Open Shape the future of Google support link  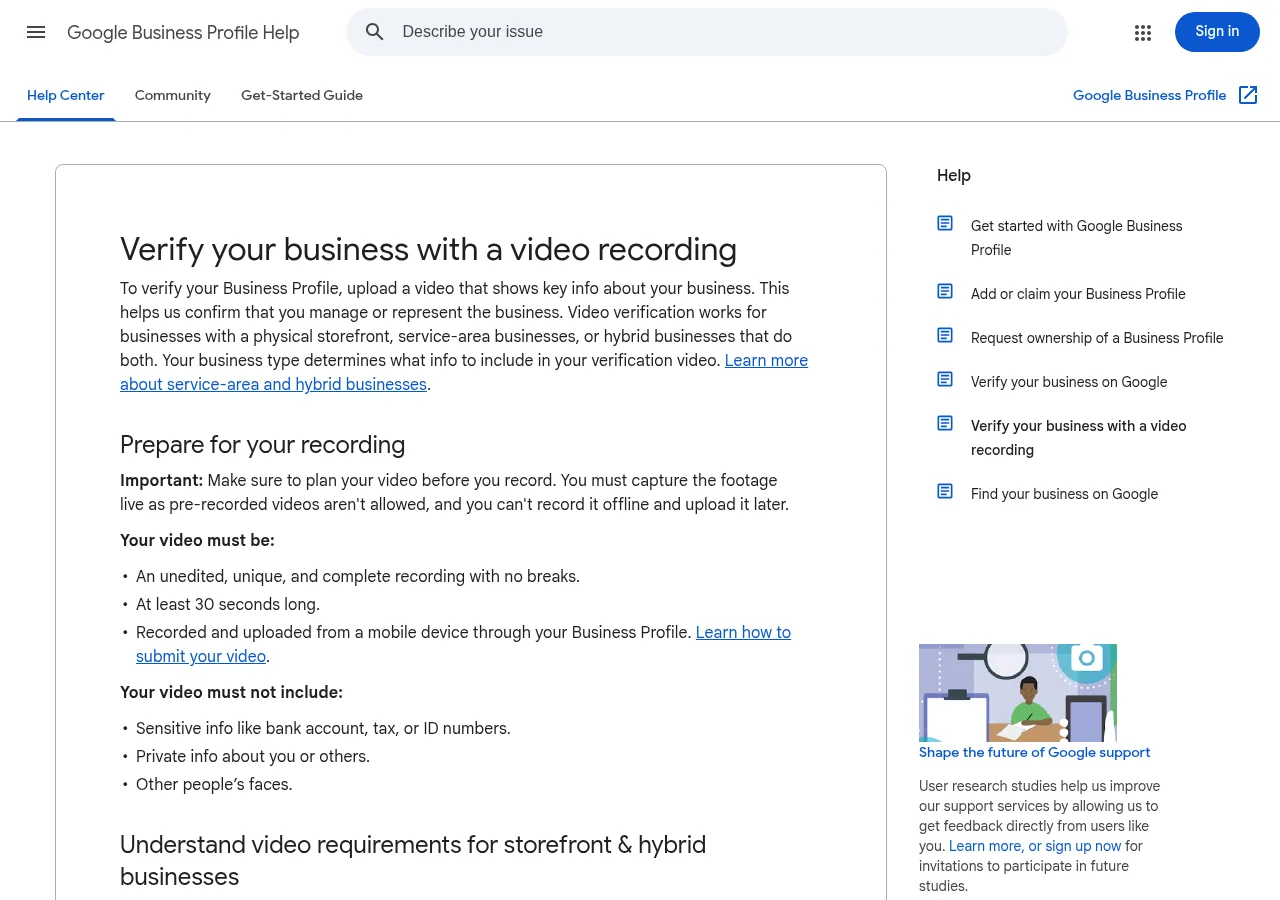coord(1035,752)
